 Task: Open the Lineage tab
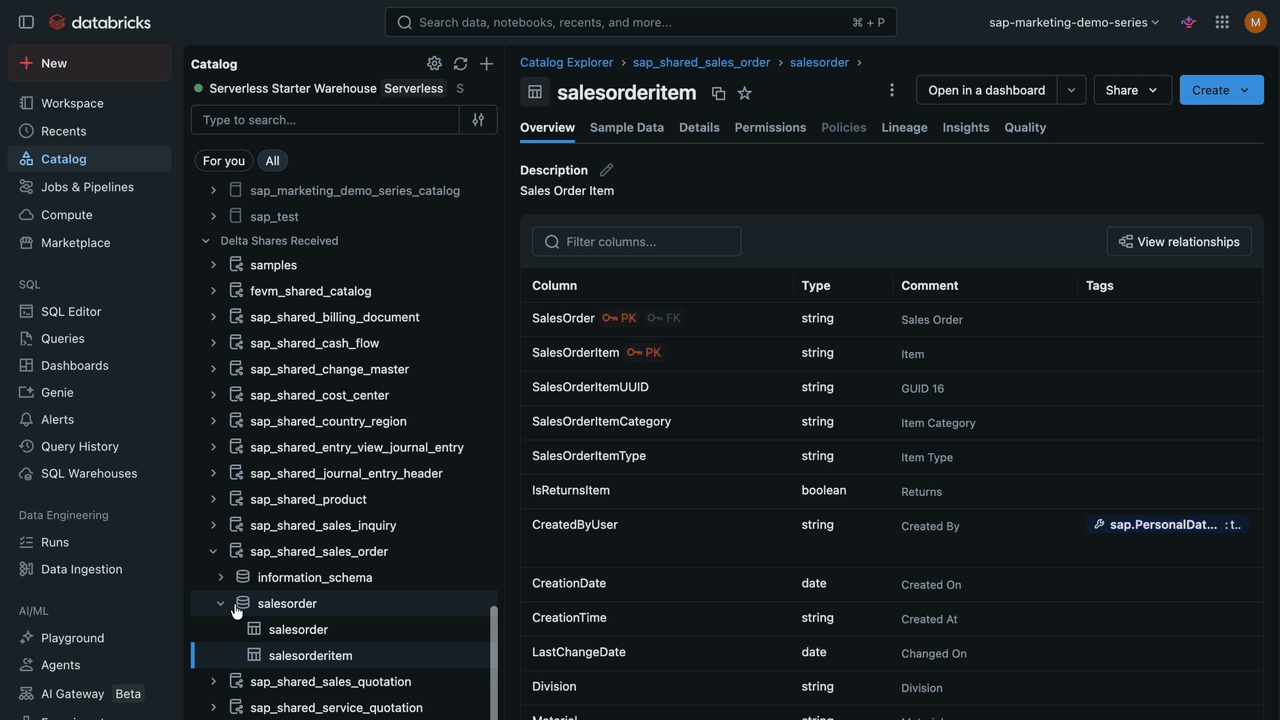click(904, 127)
